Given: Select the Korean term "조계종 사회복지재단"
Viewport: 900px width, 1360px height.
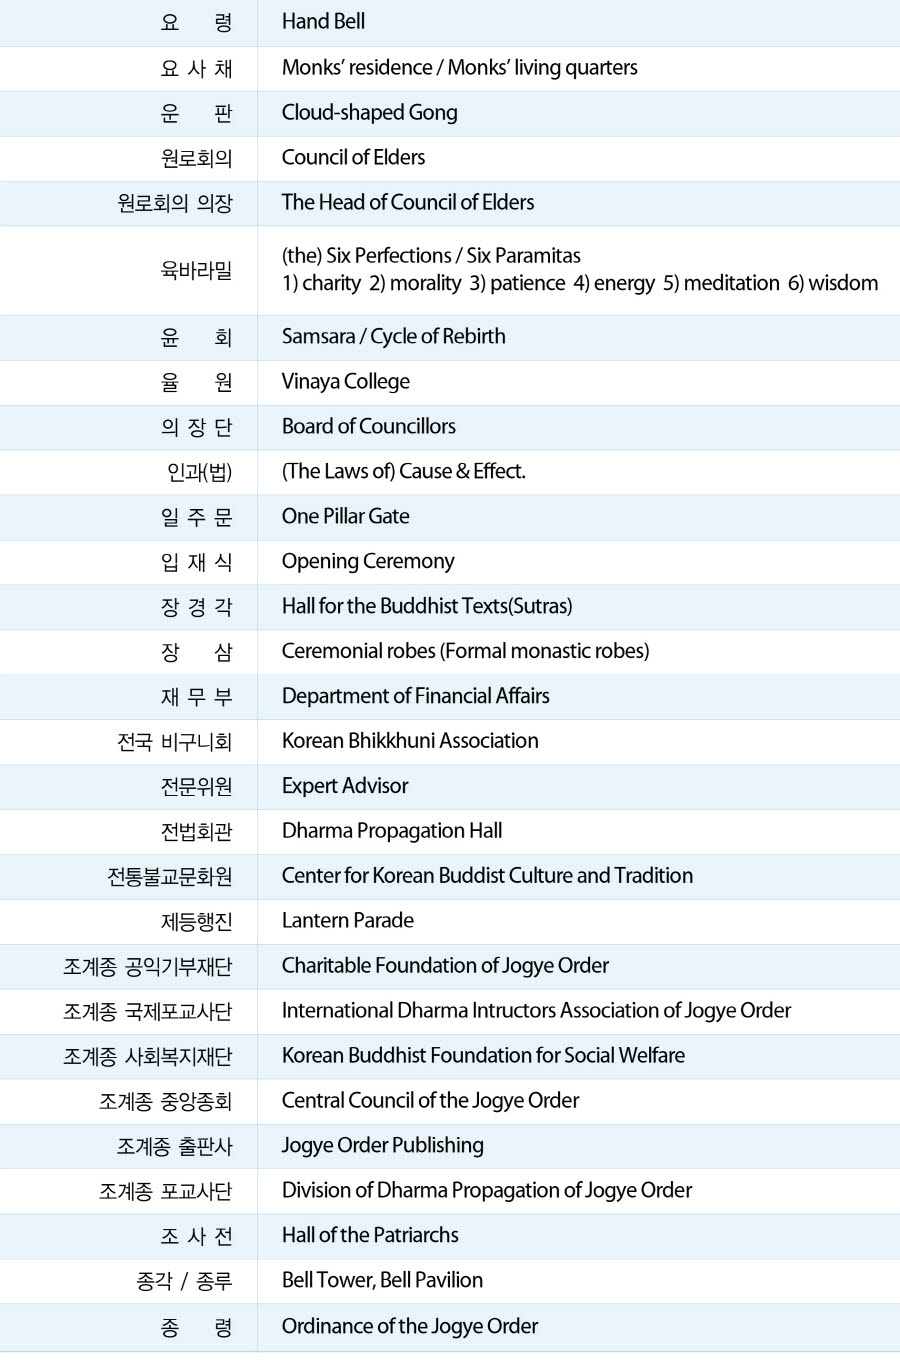Looking at the screenshot, I should (x=148, y=1057).
